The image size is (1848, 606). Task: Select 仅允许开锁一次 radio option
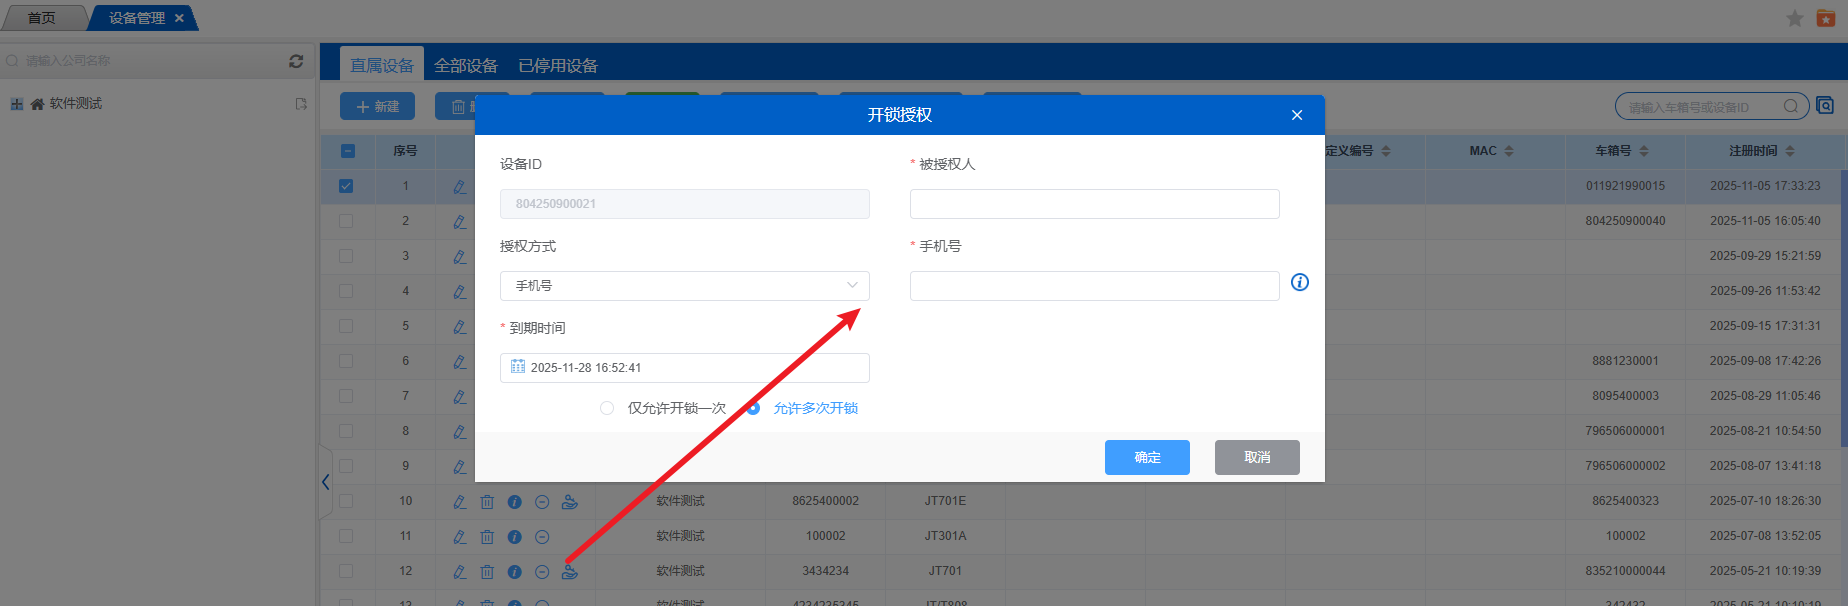pos(607,408)
